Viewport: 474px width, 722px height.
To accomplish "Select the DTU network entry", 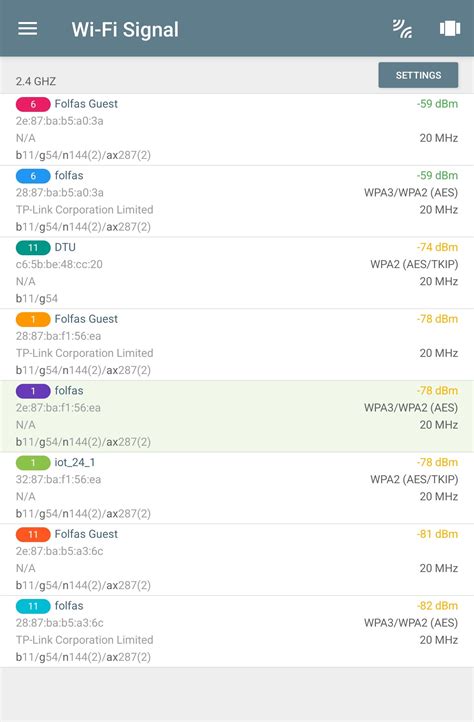I will pos(237,273).
